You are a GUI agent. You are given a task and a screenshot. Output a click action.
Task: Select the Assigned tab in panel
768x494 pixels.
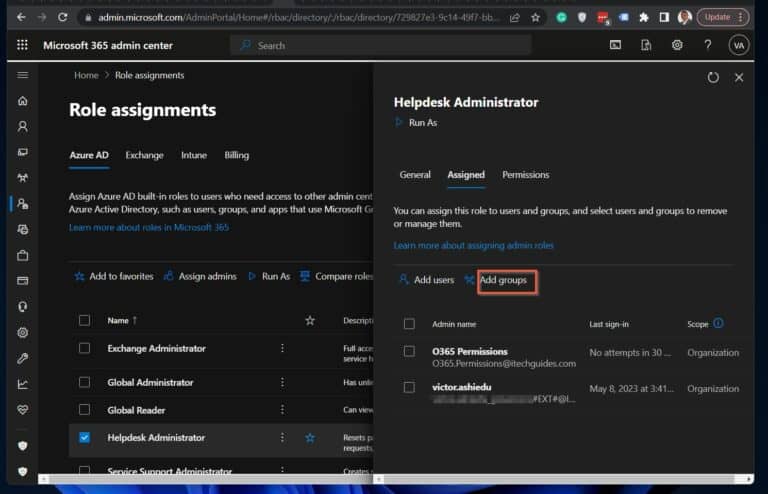pyautogui.click(x=466, y=175)
